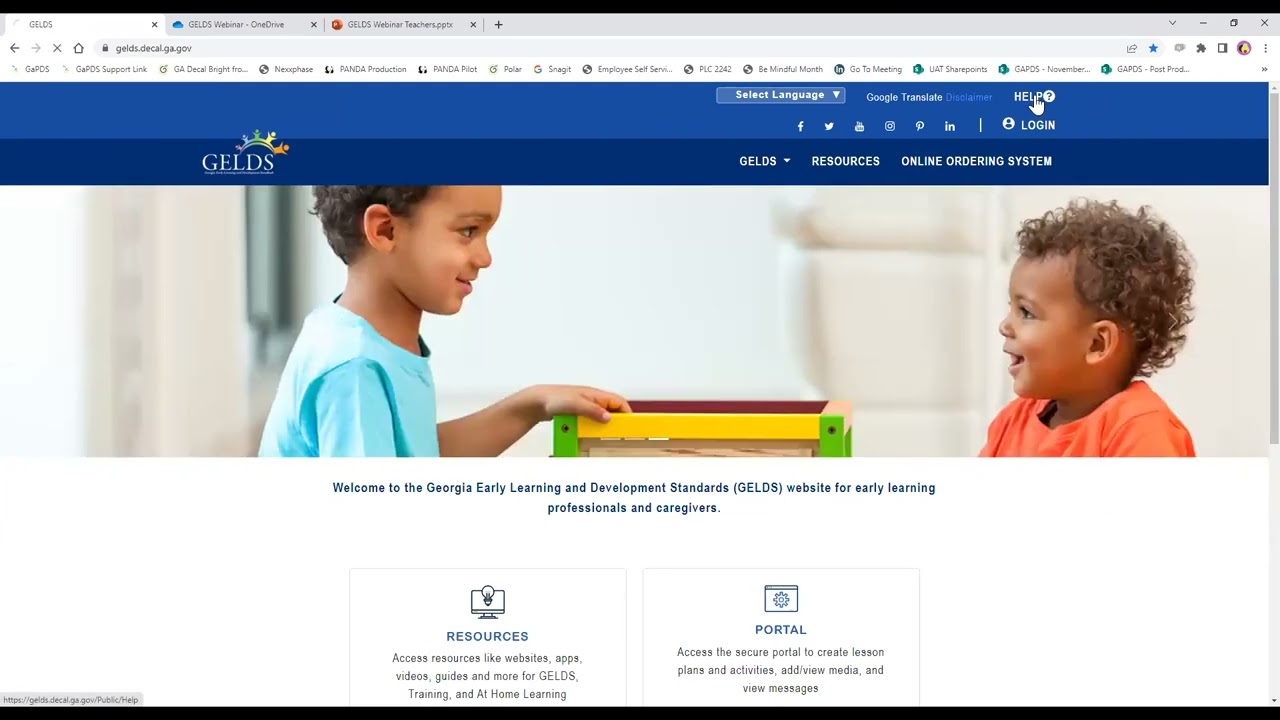
Task: Open the Be Mindful Month bookmark
Action: 783,69
